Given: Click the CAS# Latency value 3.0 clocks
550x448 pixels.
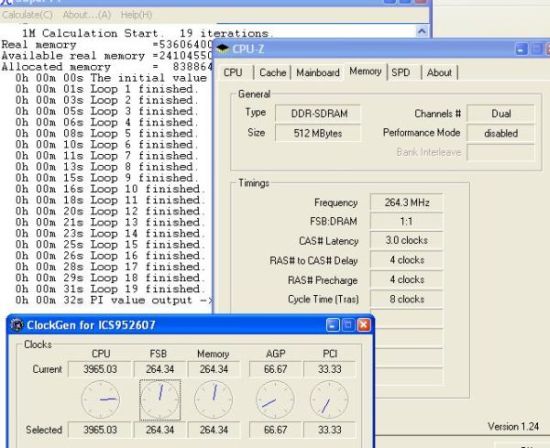Looking at the screenshot, I should pos(407,241).
